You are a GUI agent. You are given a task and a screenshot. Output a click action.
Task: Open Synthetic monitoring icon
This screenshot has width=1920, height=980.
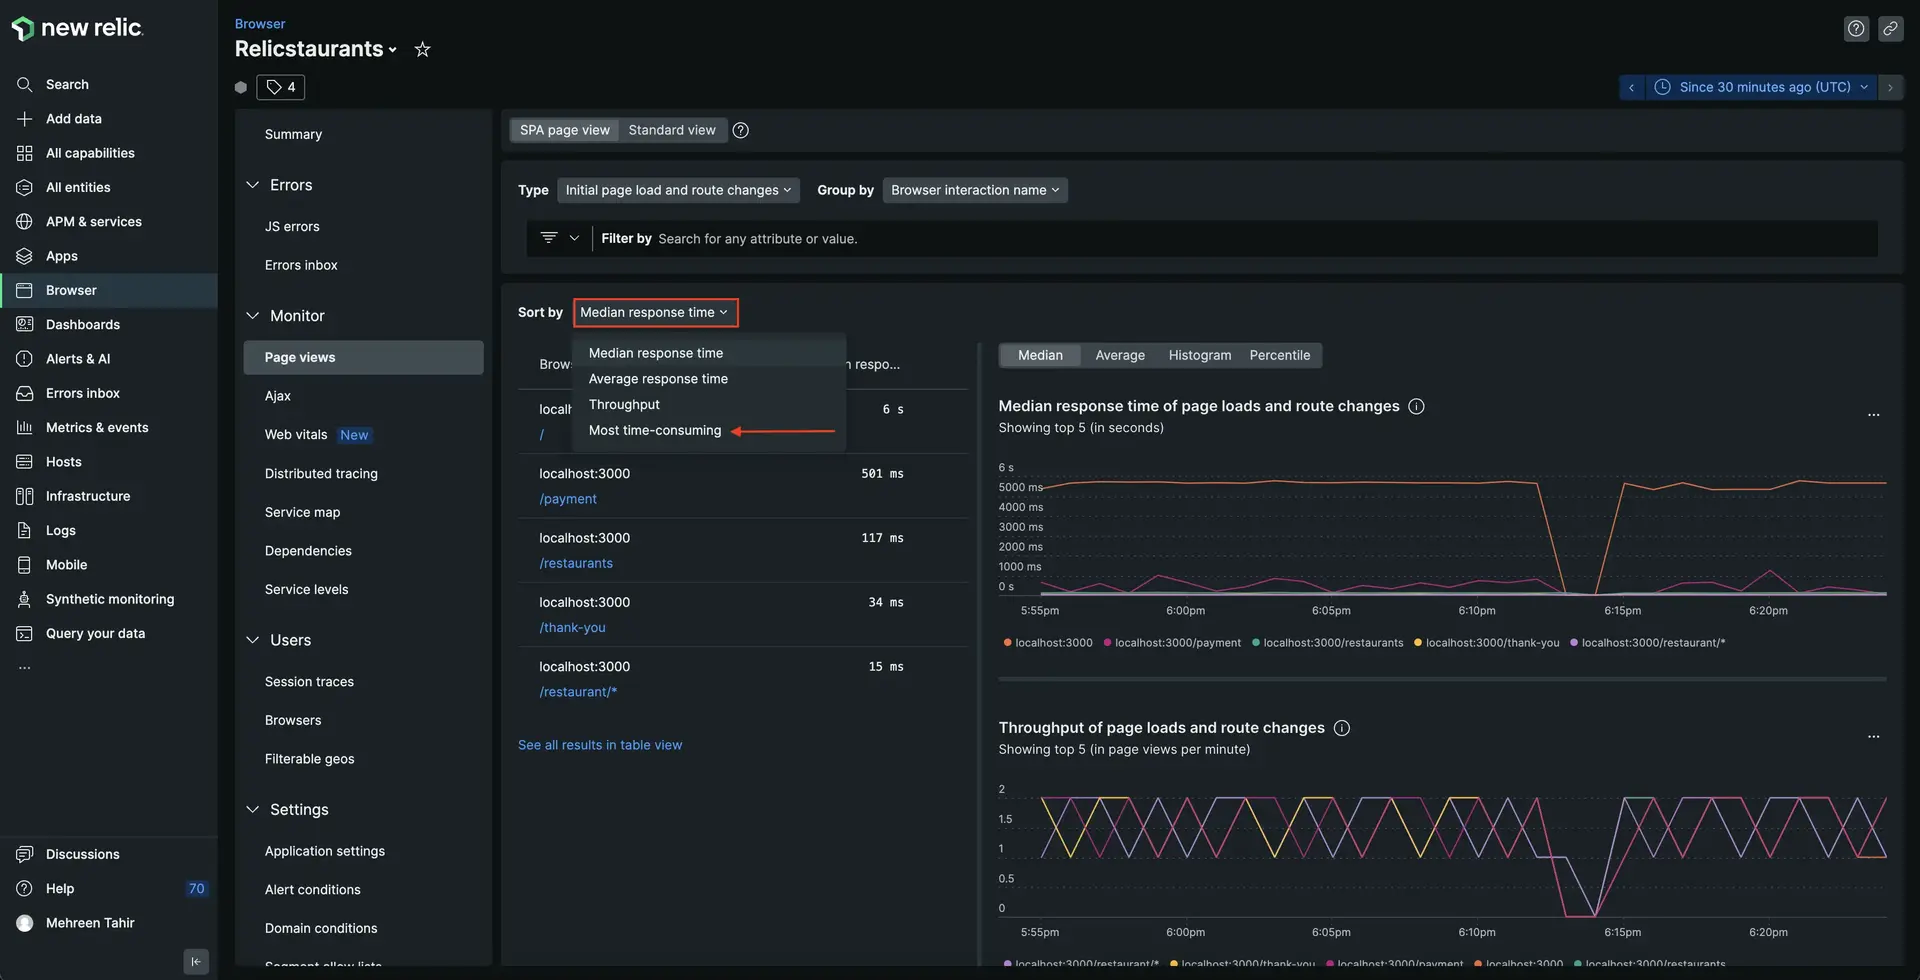pos(25,599)
